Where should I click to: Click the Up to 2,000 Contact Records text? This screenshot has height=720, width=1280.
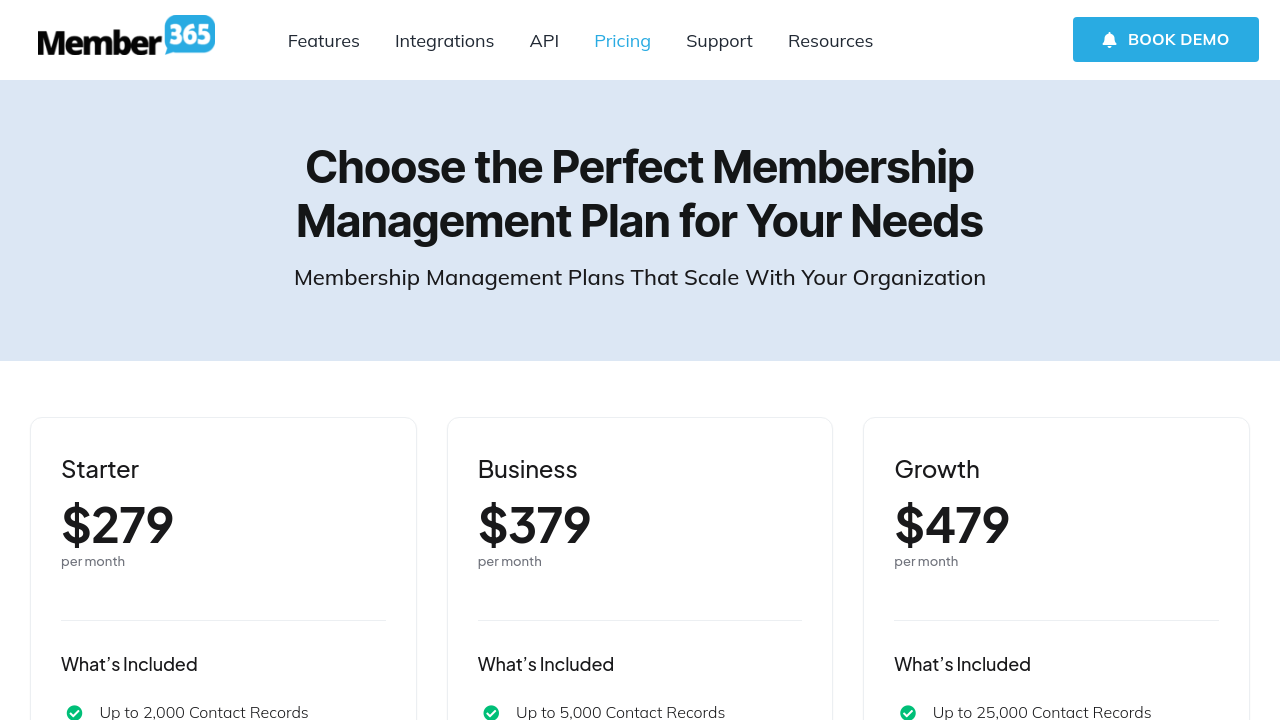click(204, 712)
